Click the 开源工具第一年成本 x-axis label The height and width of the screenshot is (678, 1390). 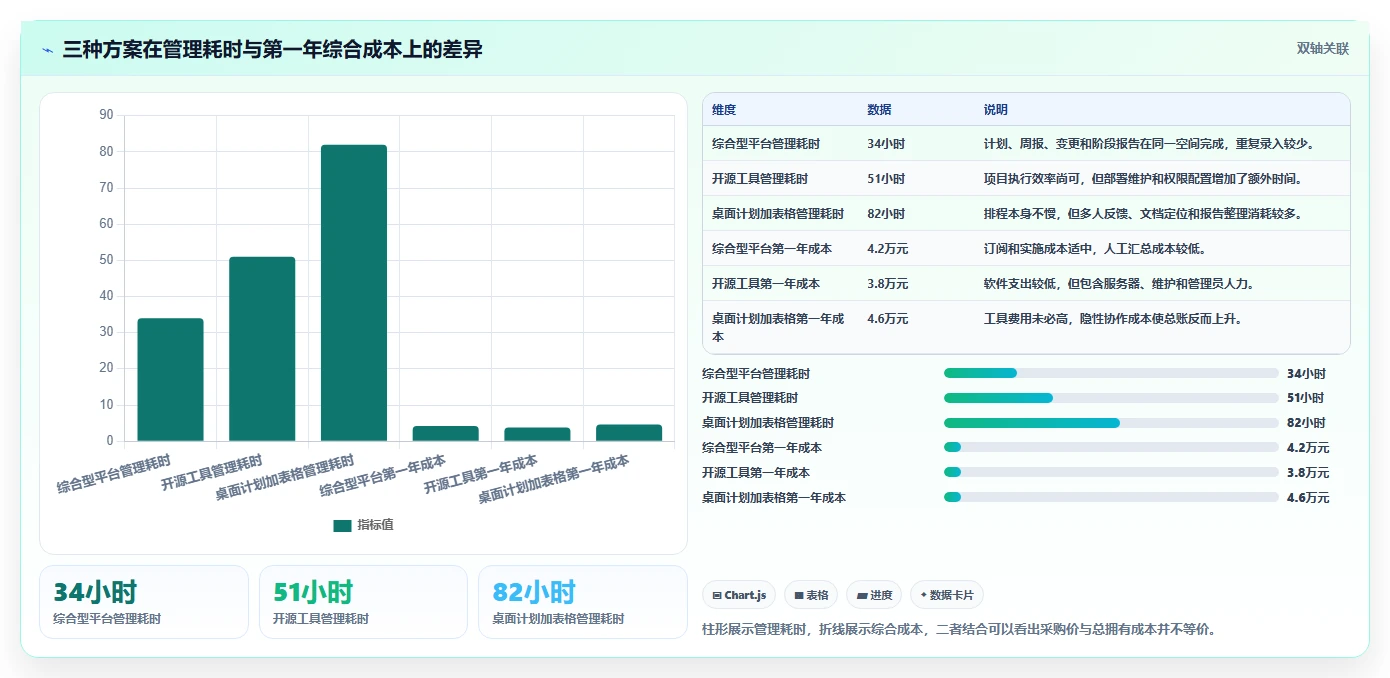(481, 474)
